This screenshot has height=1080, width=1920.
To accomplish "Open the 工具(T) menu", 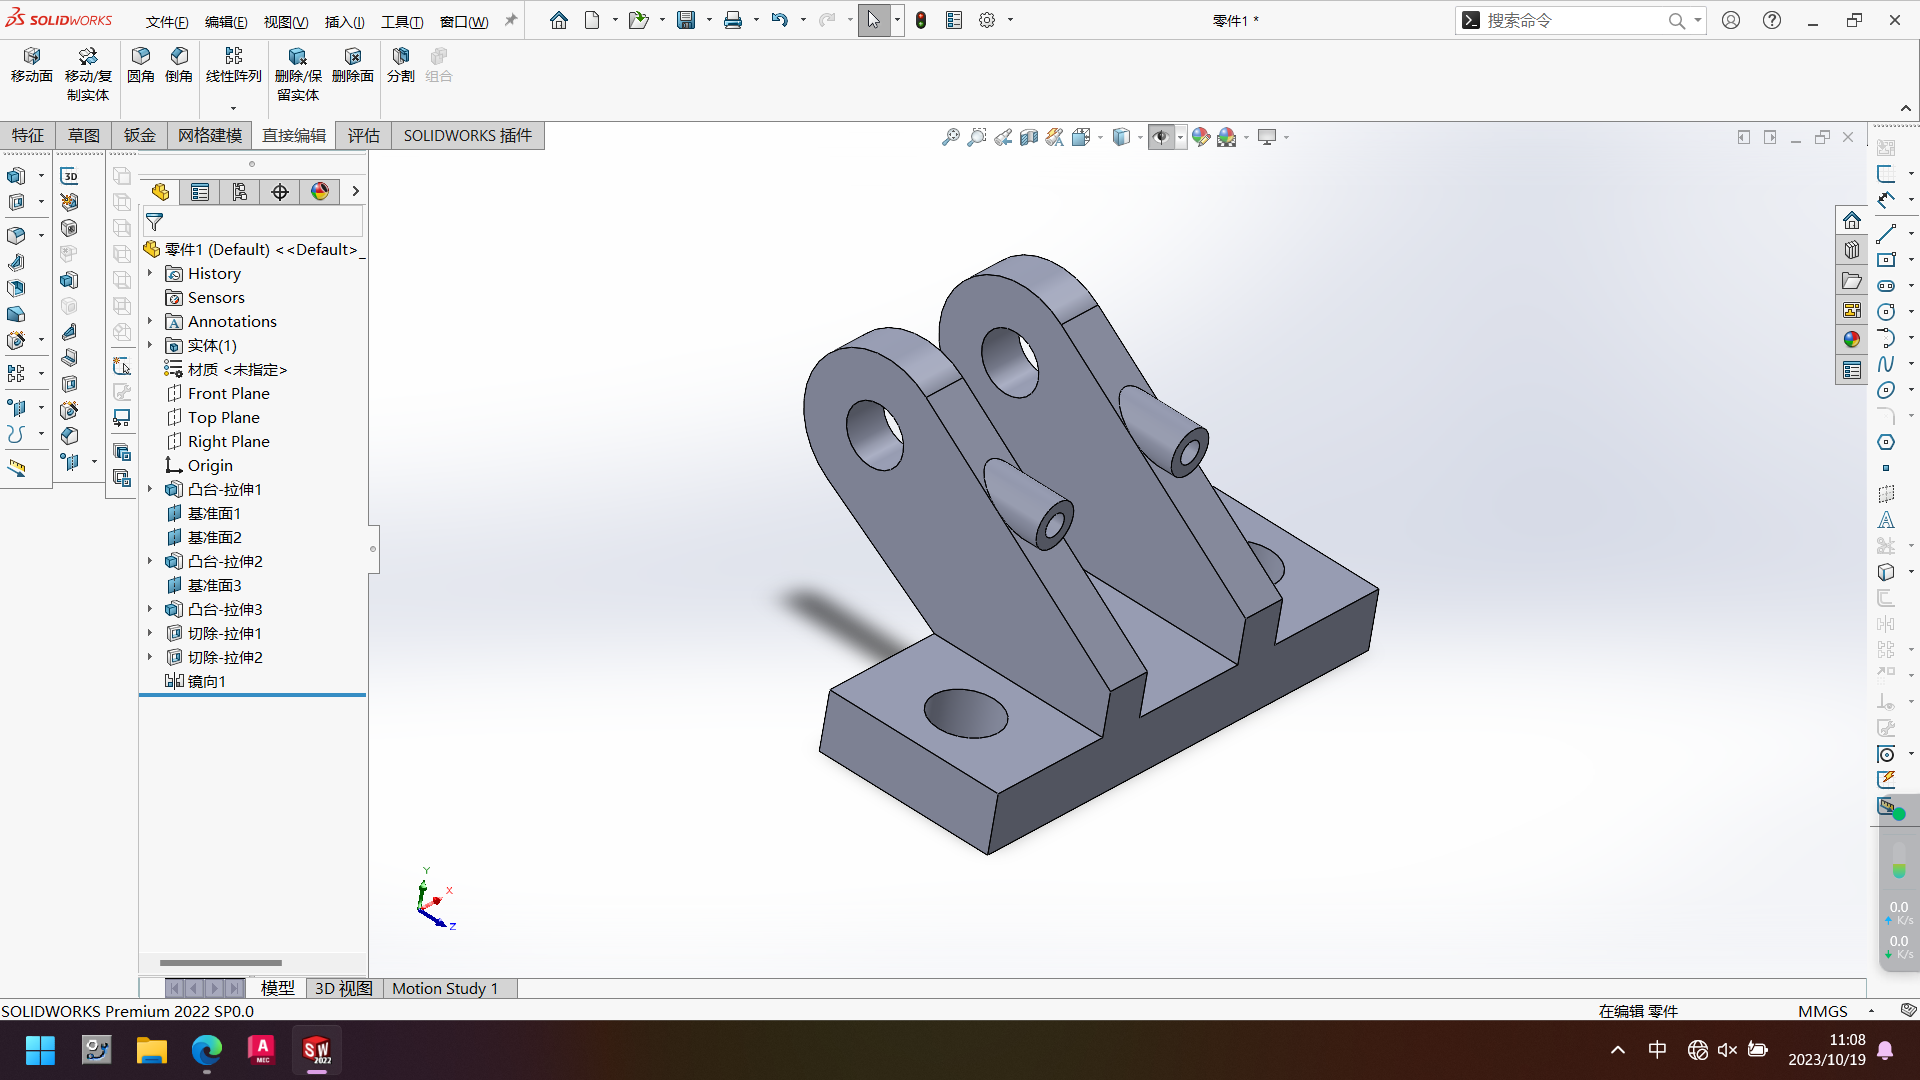I will point(402,22).
